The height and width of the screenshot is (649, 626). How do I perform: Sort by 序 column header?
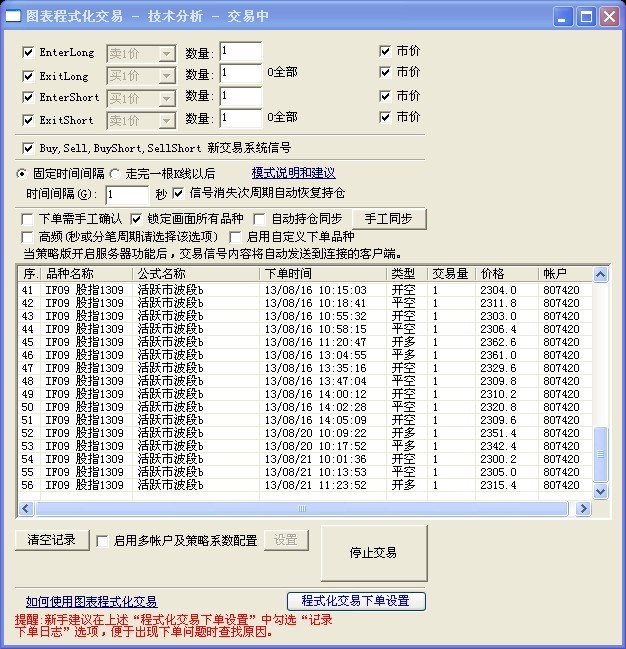coord(29,274)
